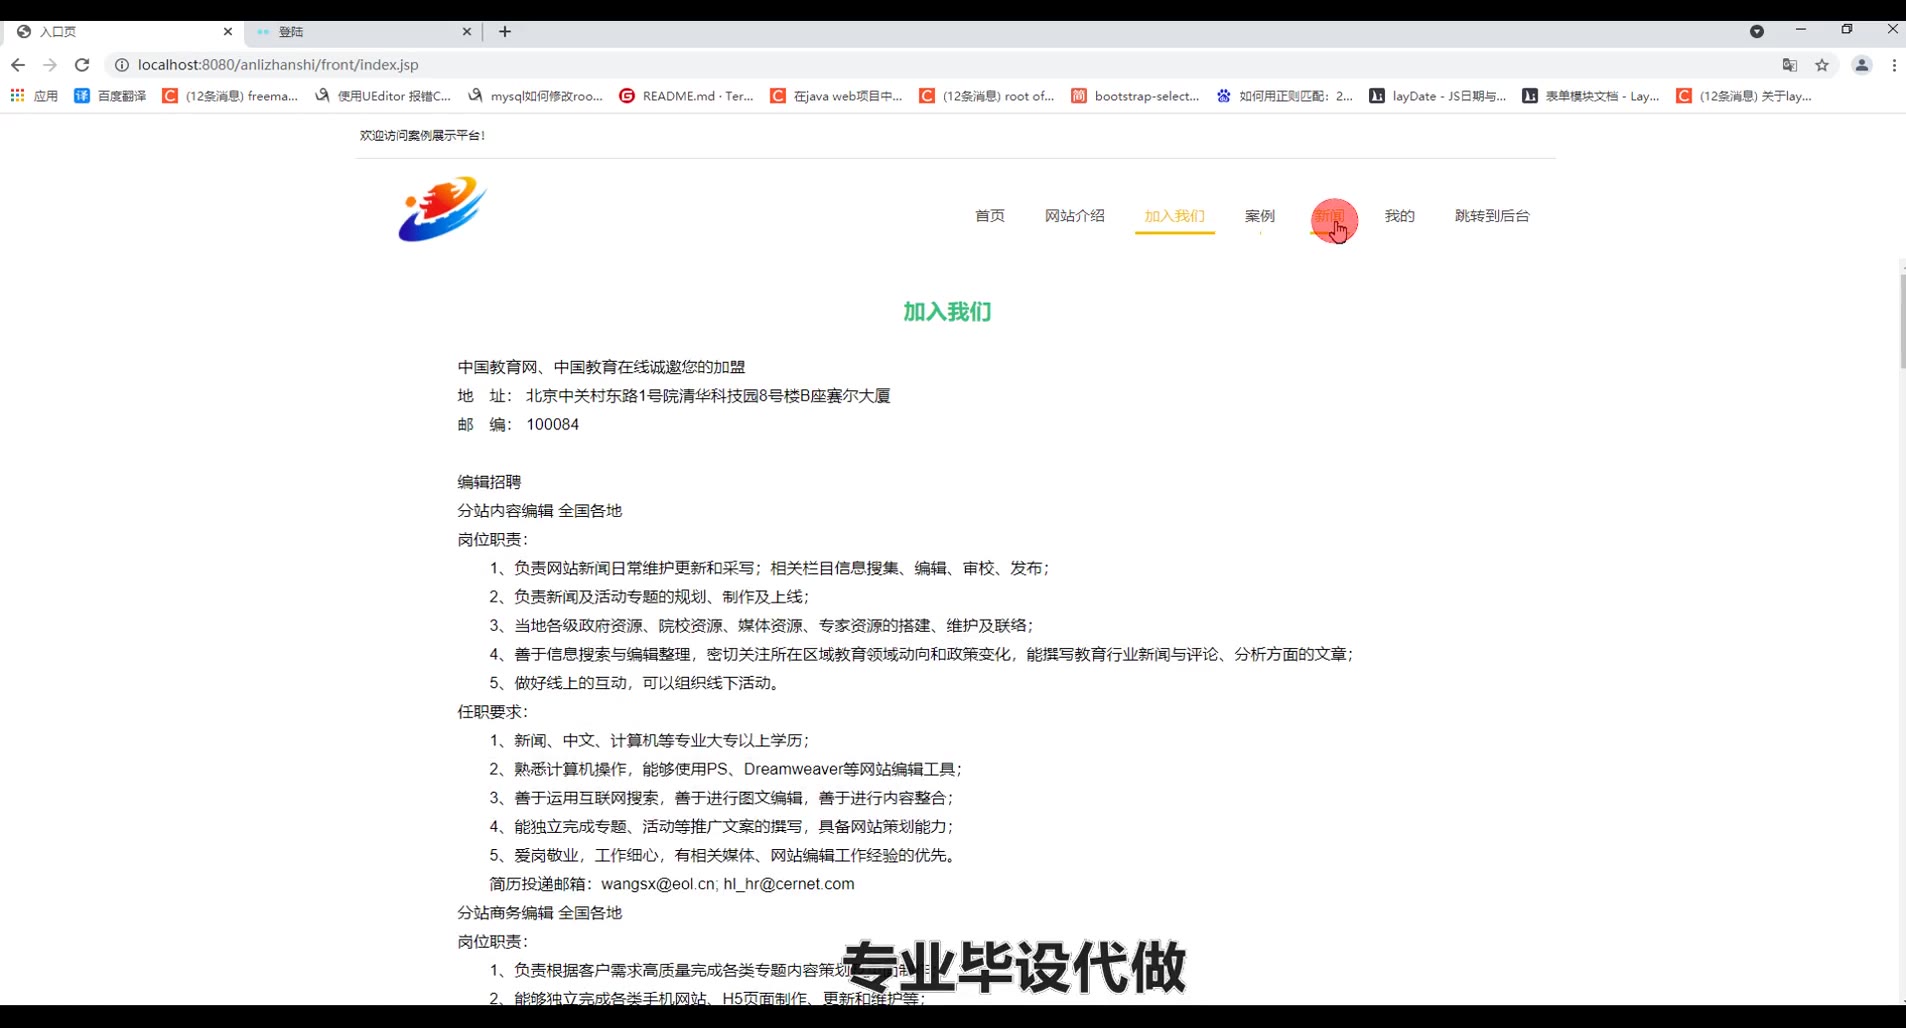Image resolution: width=1906 pixels, height=1028 pixels.
Task: Click the line starting 爱岗敬业，工作细心
Action: (722, 856)
